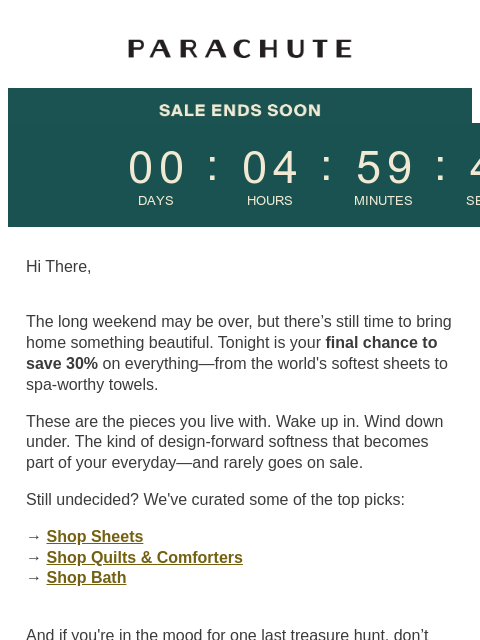Click the colon between hours and minutes
480x640 pixels.
pos(327,167)
